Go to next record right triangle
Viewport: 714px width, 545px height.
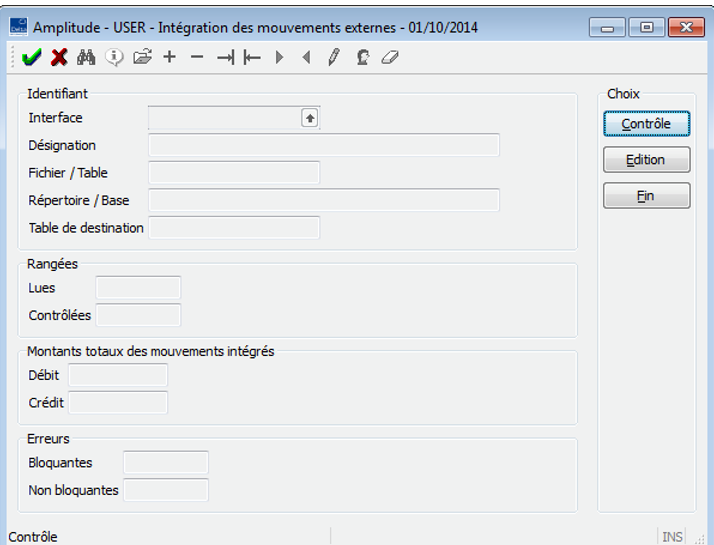click(280, 58)
